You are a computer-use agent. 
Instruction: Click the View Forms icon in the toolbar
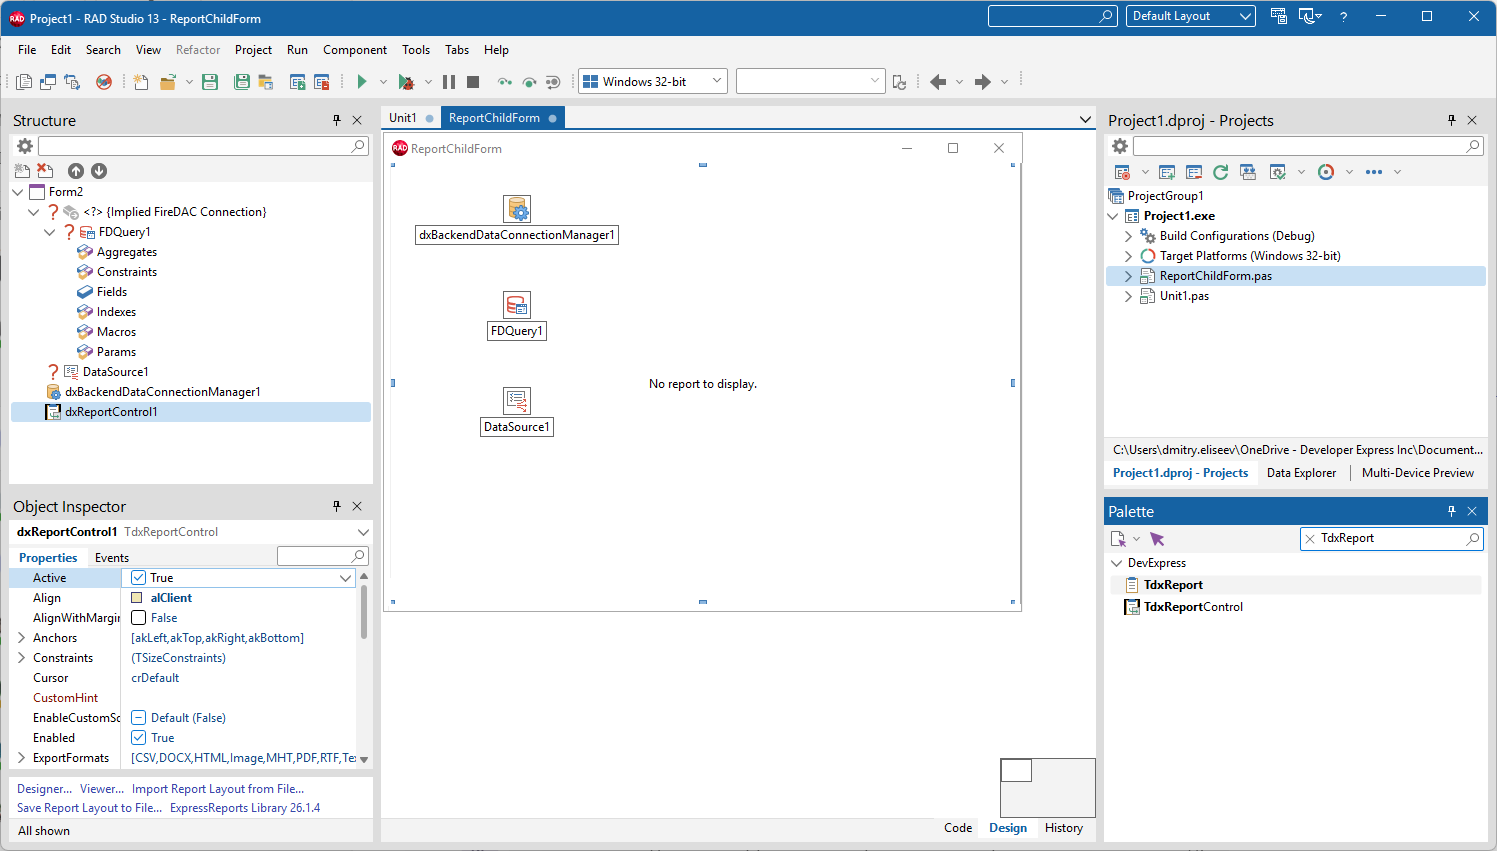[48, 82]
